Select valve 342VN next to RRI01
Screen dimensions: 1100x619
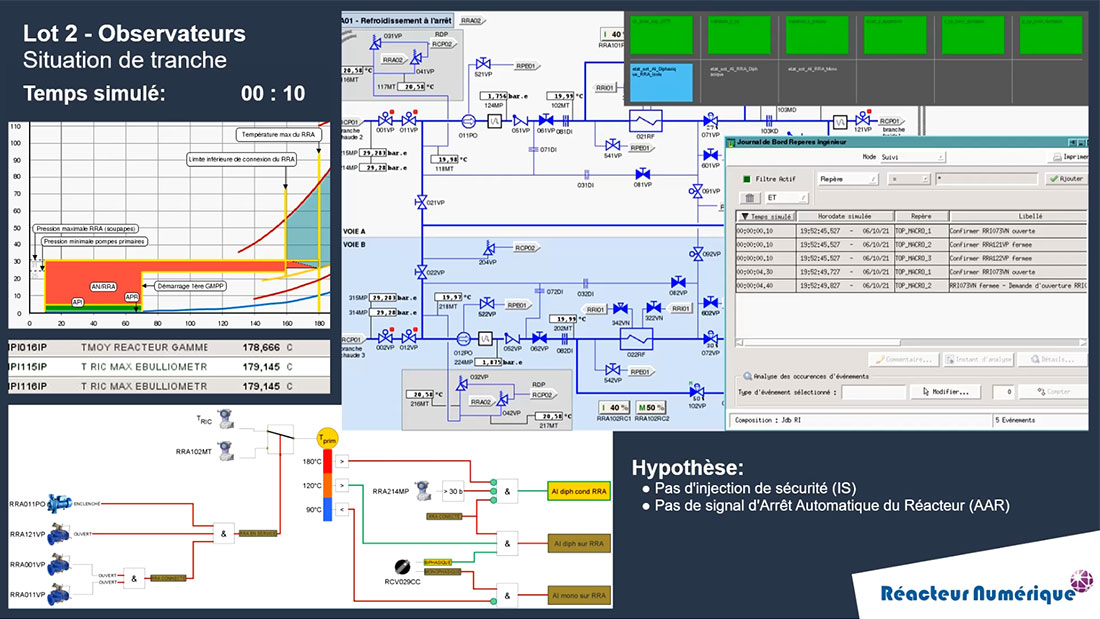pos(621,308)
